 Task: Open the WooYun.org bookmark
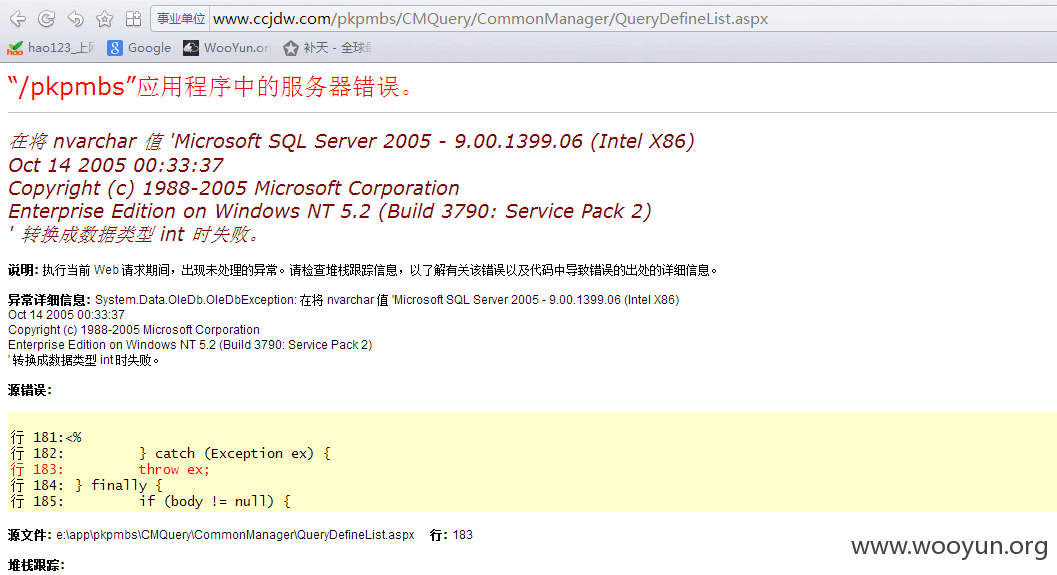(x=227, y=48)
